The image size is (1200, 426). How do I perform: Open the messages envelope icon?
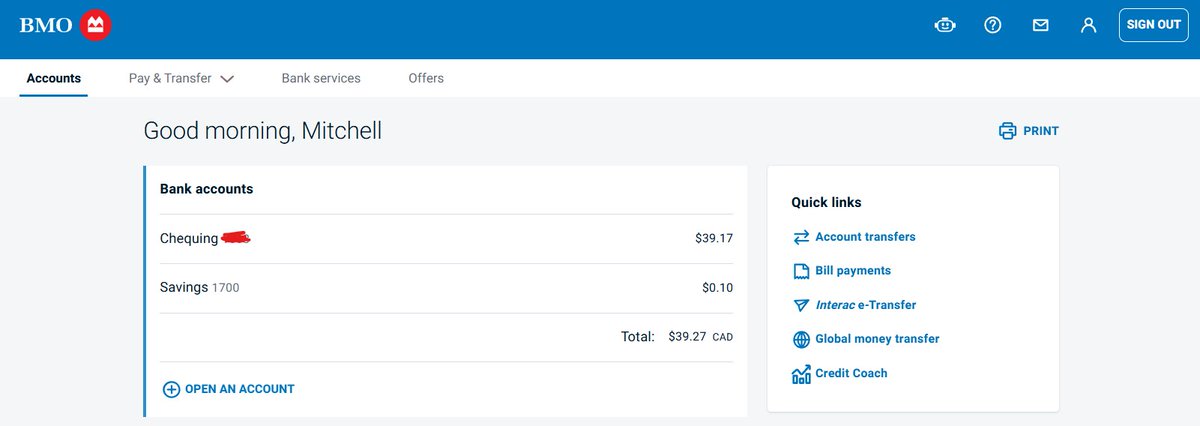tap(1041, 25)
